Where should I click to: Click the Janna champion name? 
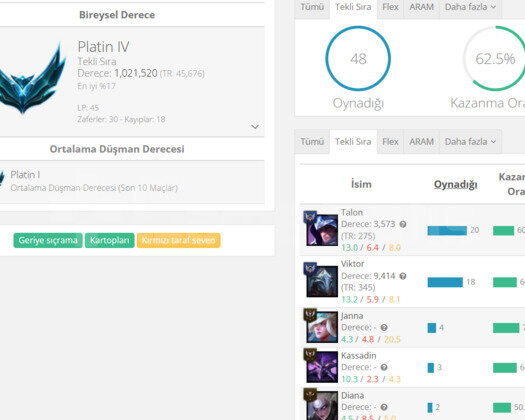click(x=352, y=316)
